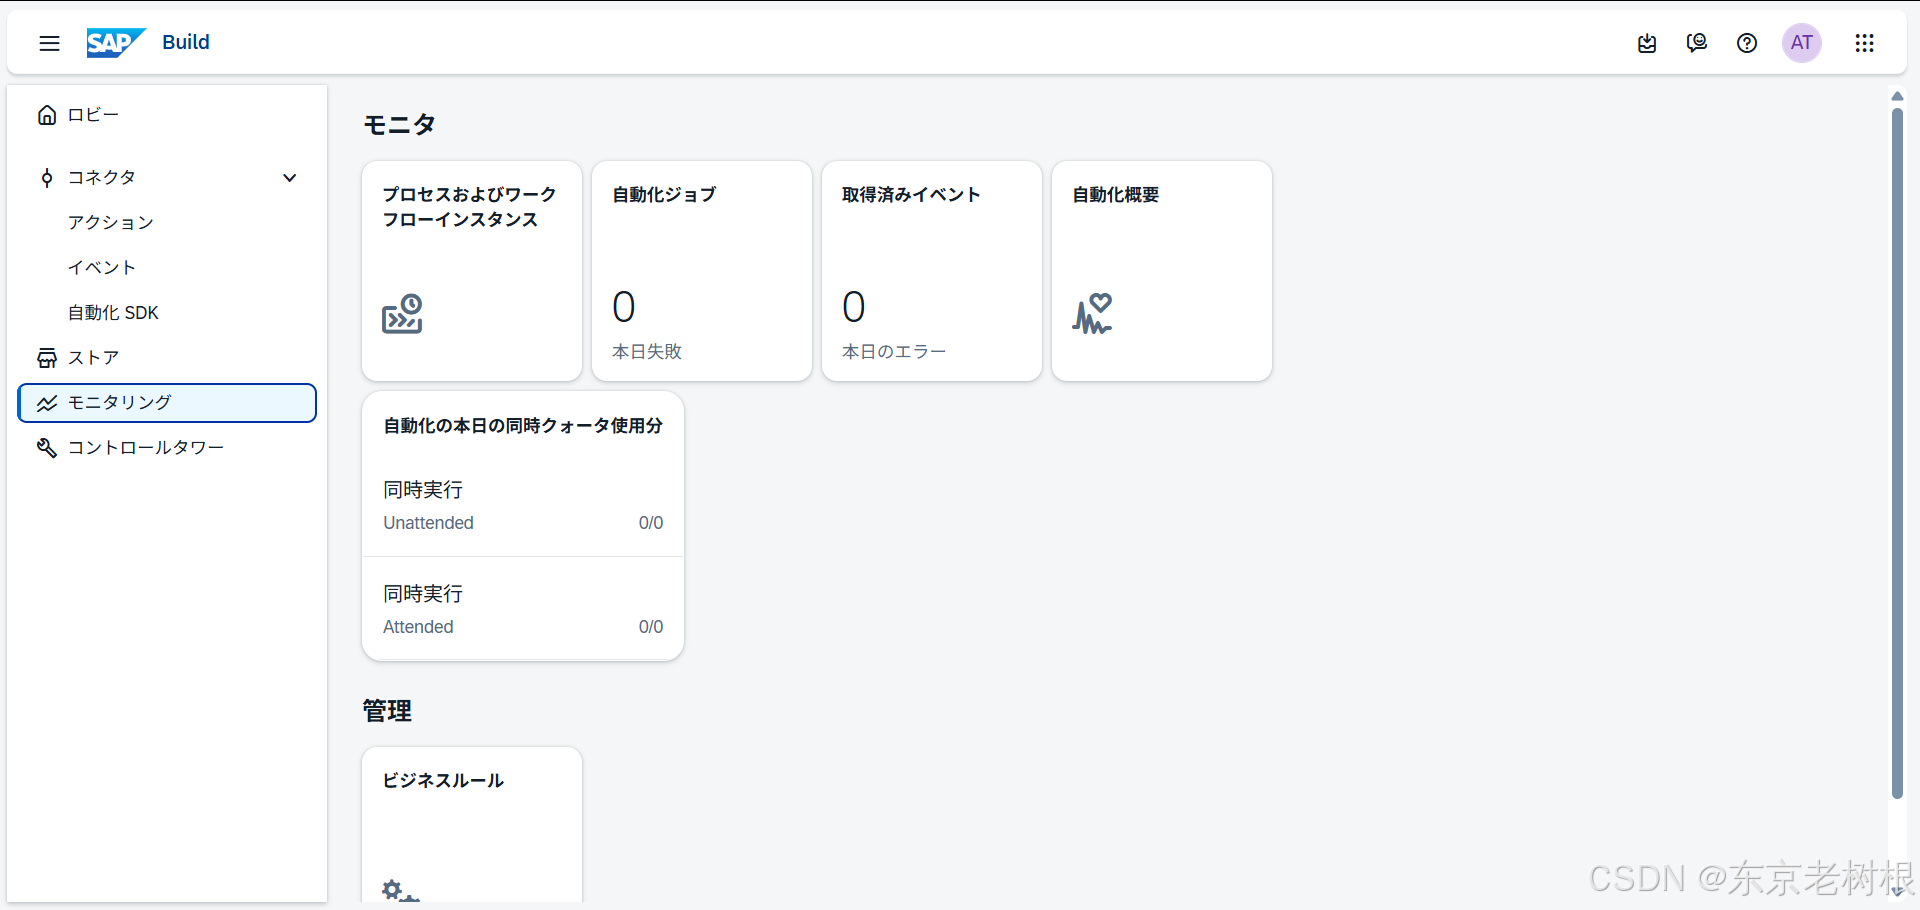Image resolution: width=1920 pixels, height=910 pixels.
Task: Click the モニタリング chart icon
Action: tap(47, 403)
